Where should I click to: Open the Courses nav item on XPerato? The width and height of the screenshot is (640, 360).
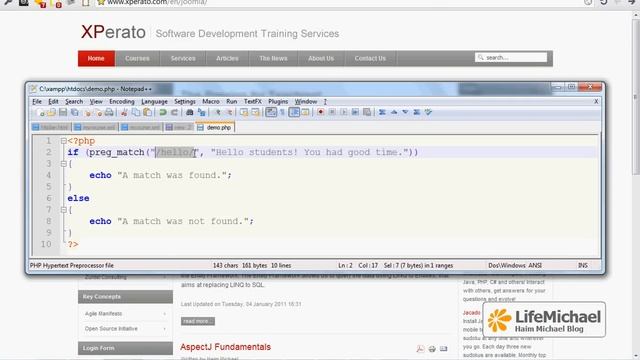137,58
